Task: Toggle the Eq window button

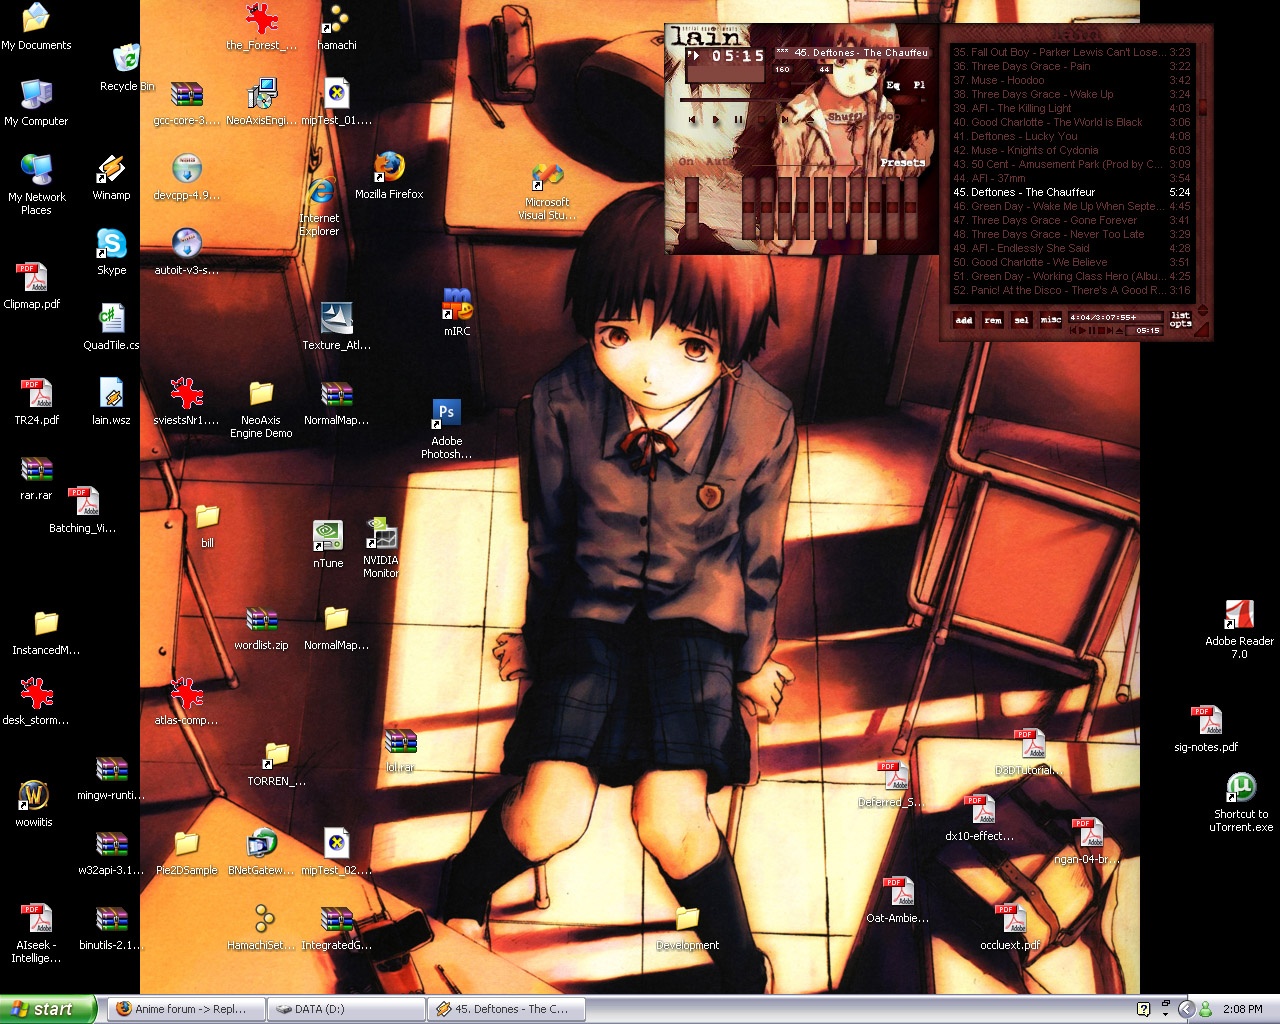Action: point(893,85)
